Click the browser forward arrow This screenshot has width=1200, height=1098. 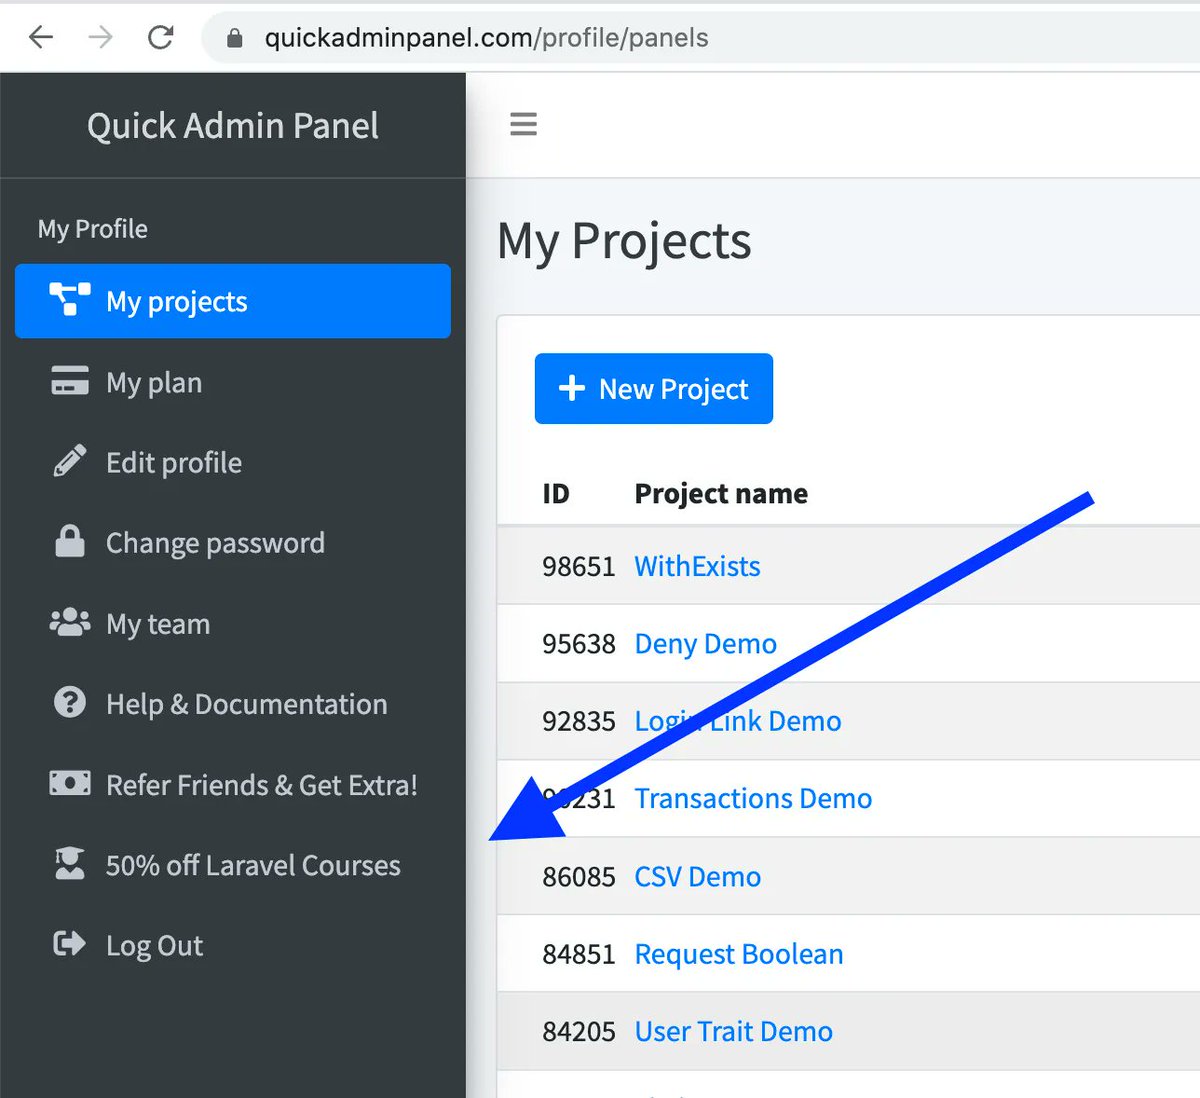click(100, 38)
